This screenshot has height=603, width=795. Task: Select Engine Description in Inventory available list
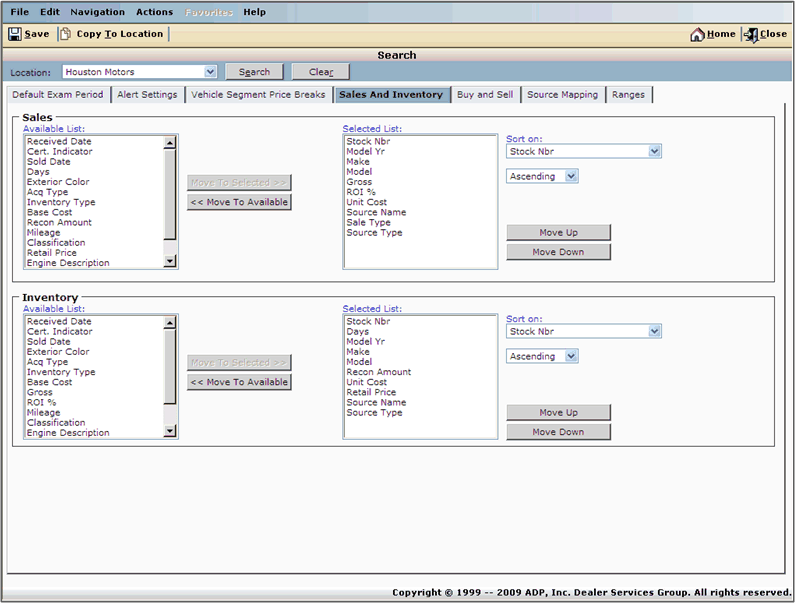point(68,433)
